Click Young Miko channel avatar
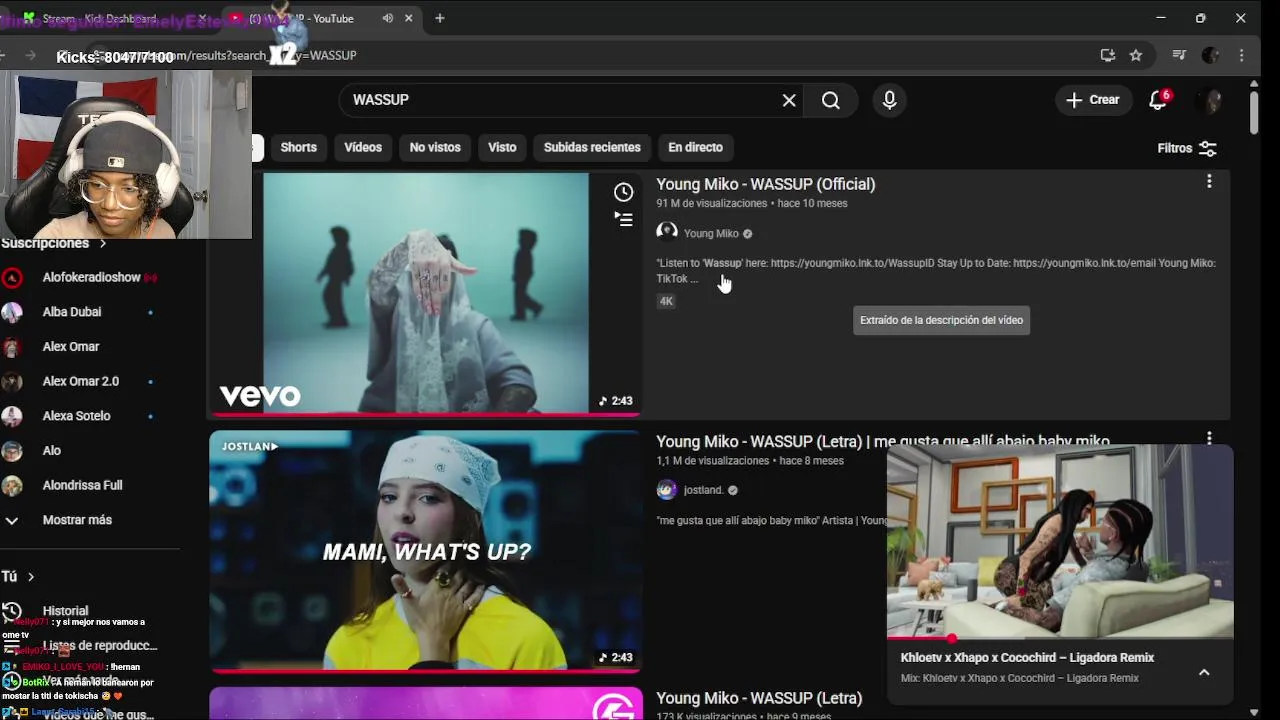The image size is (1280, 720). [667, 232]
